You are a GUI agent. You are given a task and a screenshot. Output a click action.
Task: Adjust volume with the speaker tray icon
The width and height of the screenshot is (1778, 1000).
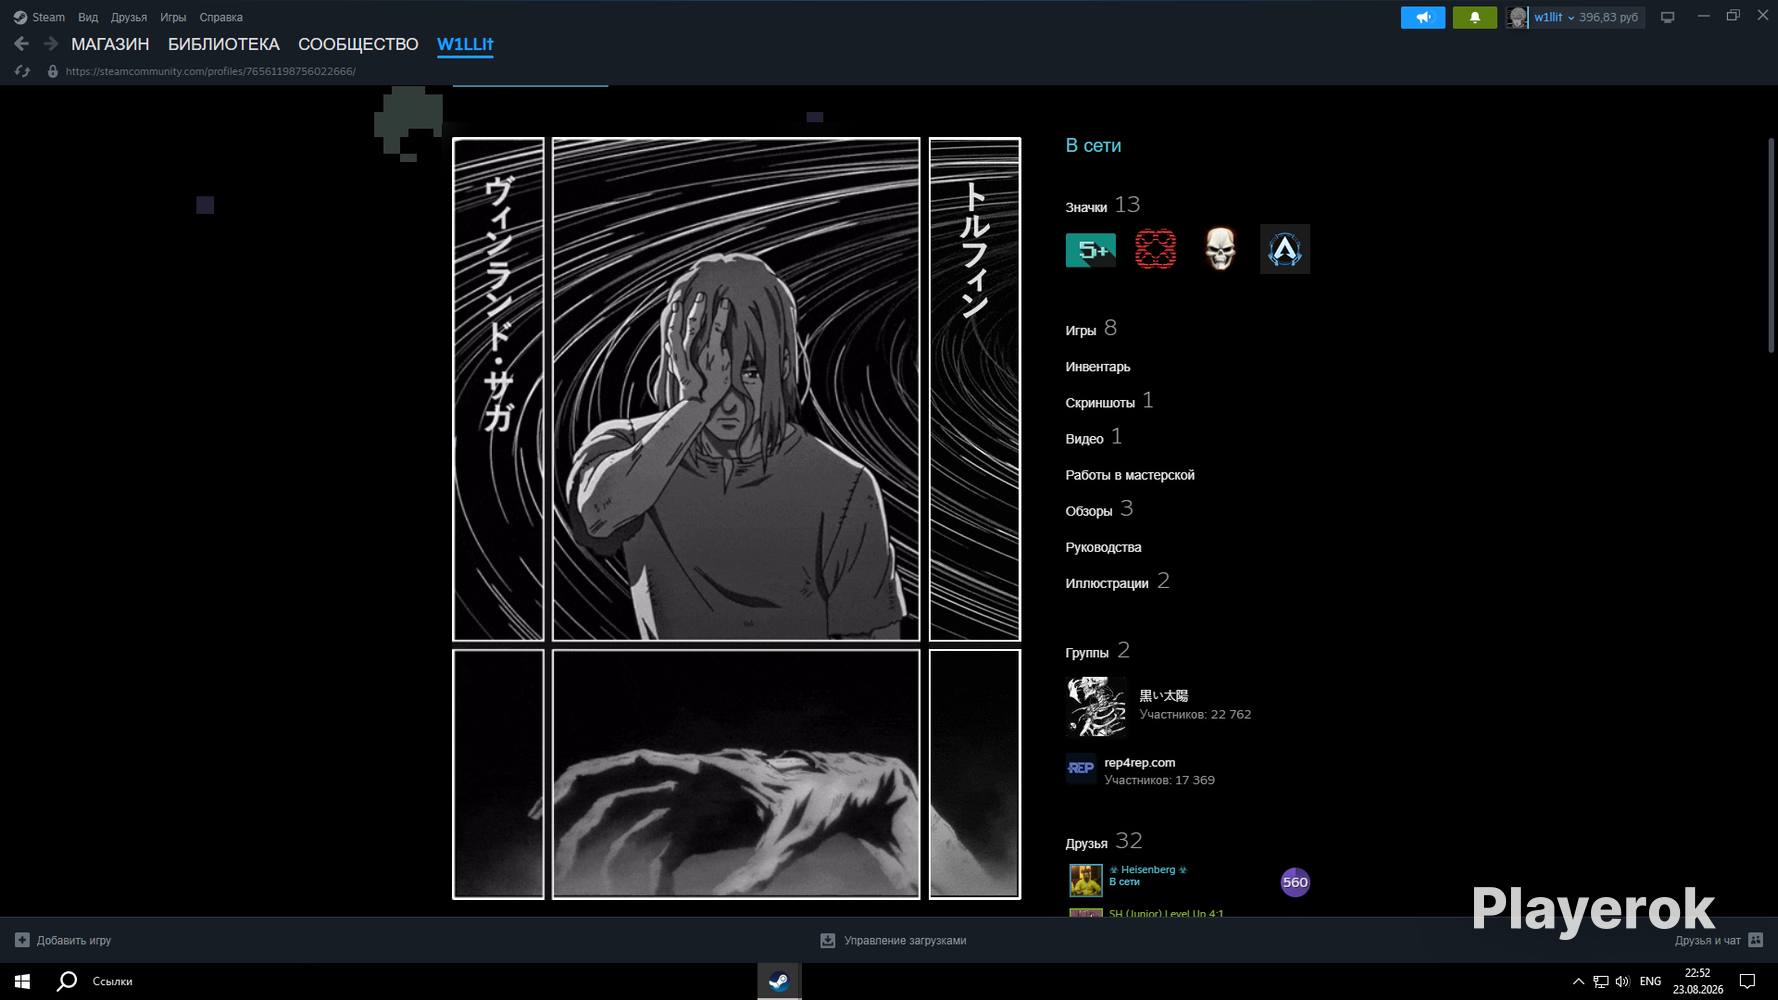click(1622, 981)
